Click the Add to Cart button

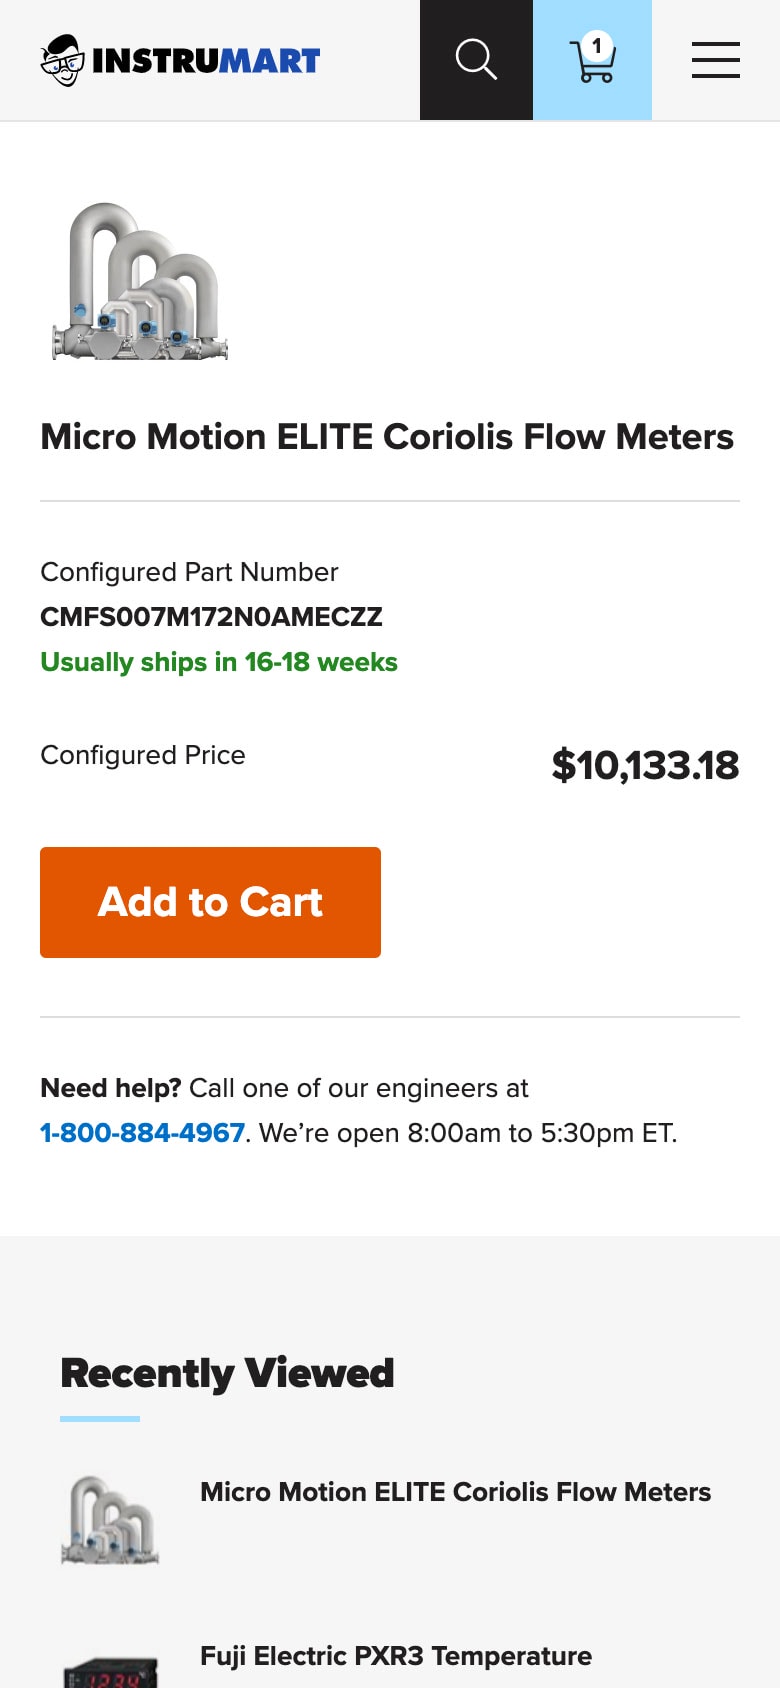pyautogui.click(x=210, y=902)
